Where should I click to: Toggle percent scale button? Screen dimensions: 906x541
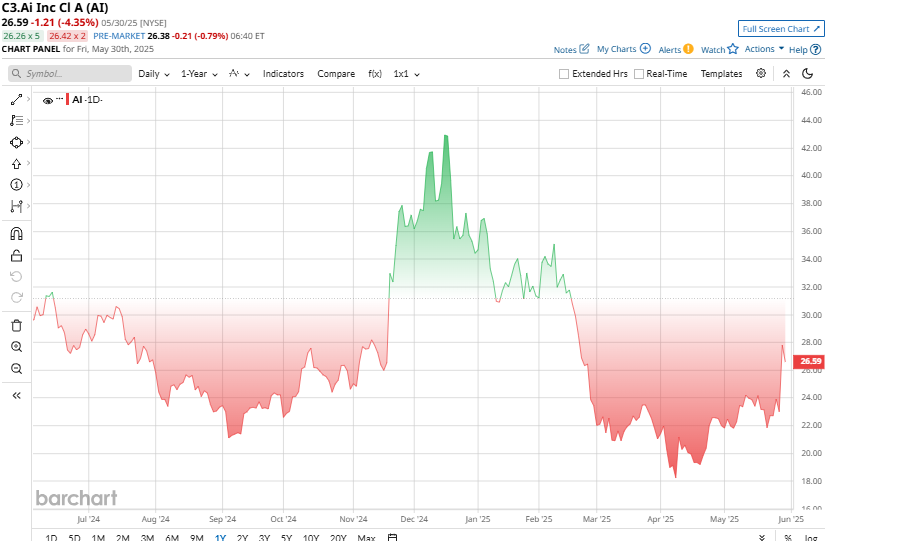point(788,538)
